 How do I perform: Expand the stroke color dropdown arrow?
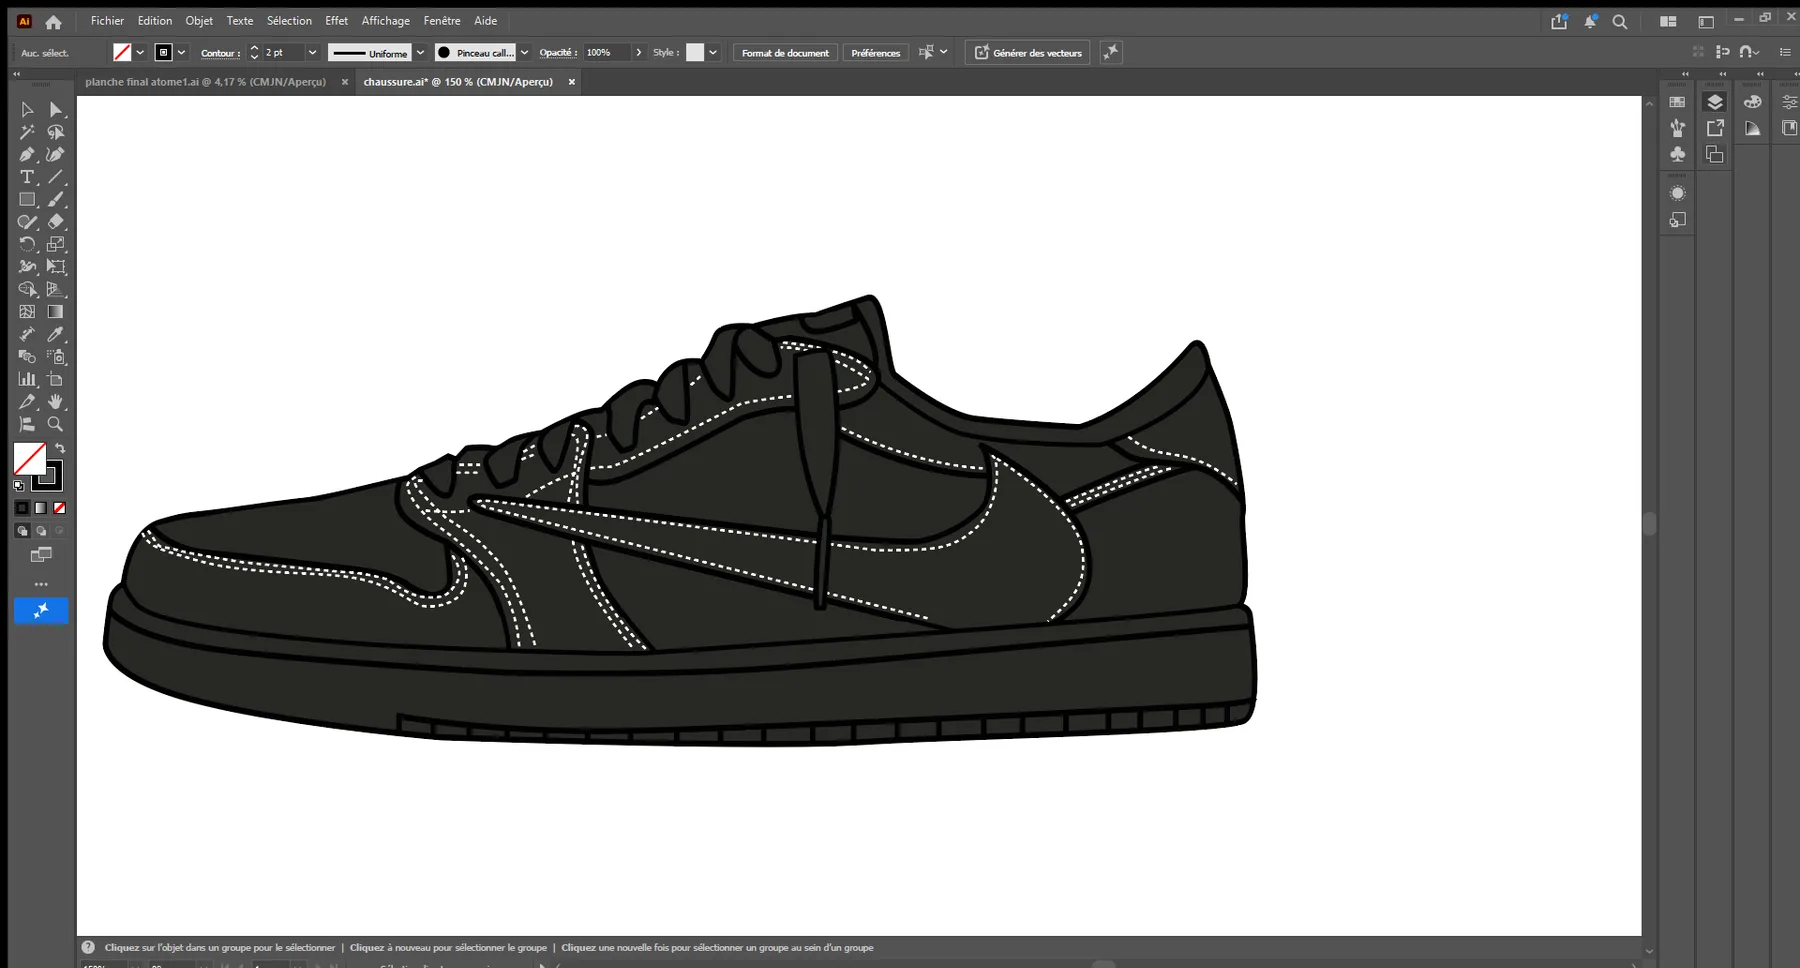181,53
